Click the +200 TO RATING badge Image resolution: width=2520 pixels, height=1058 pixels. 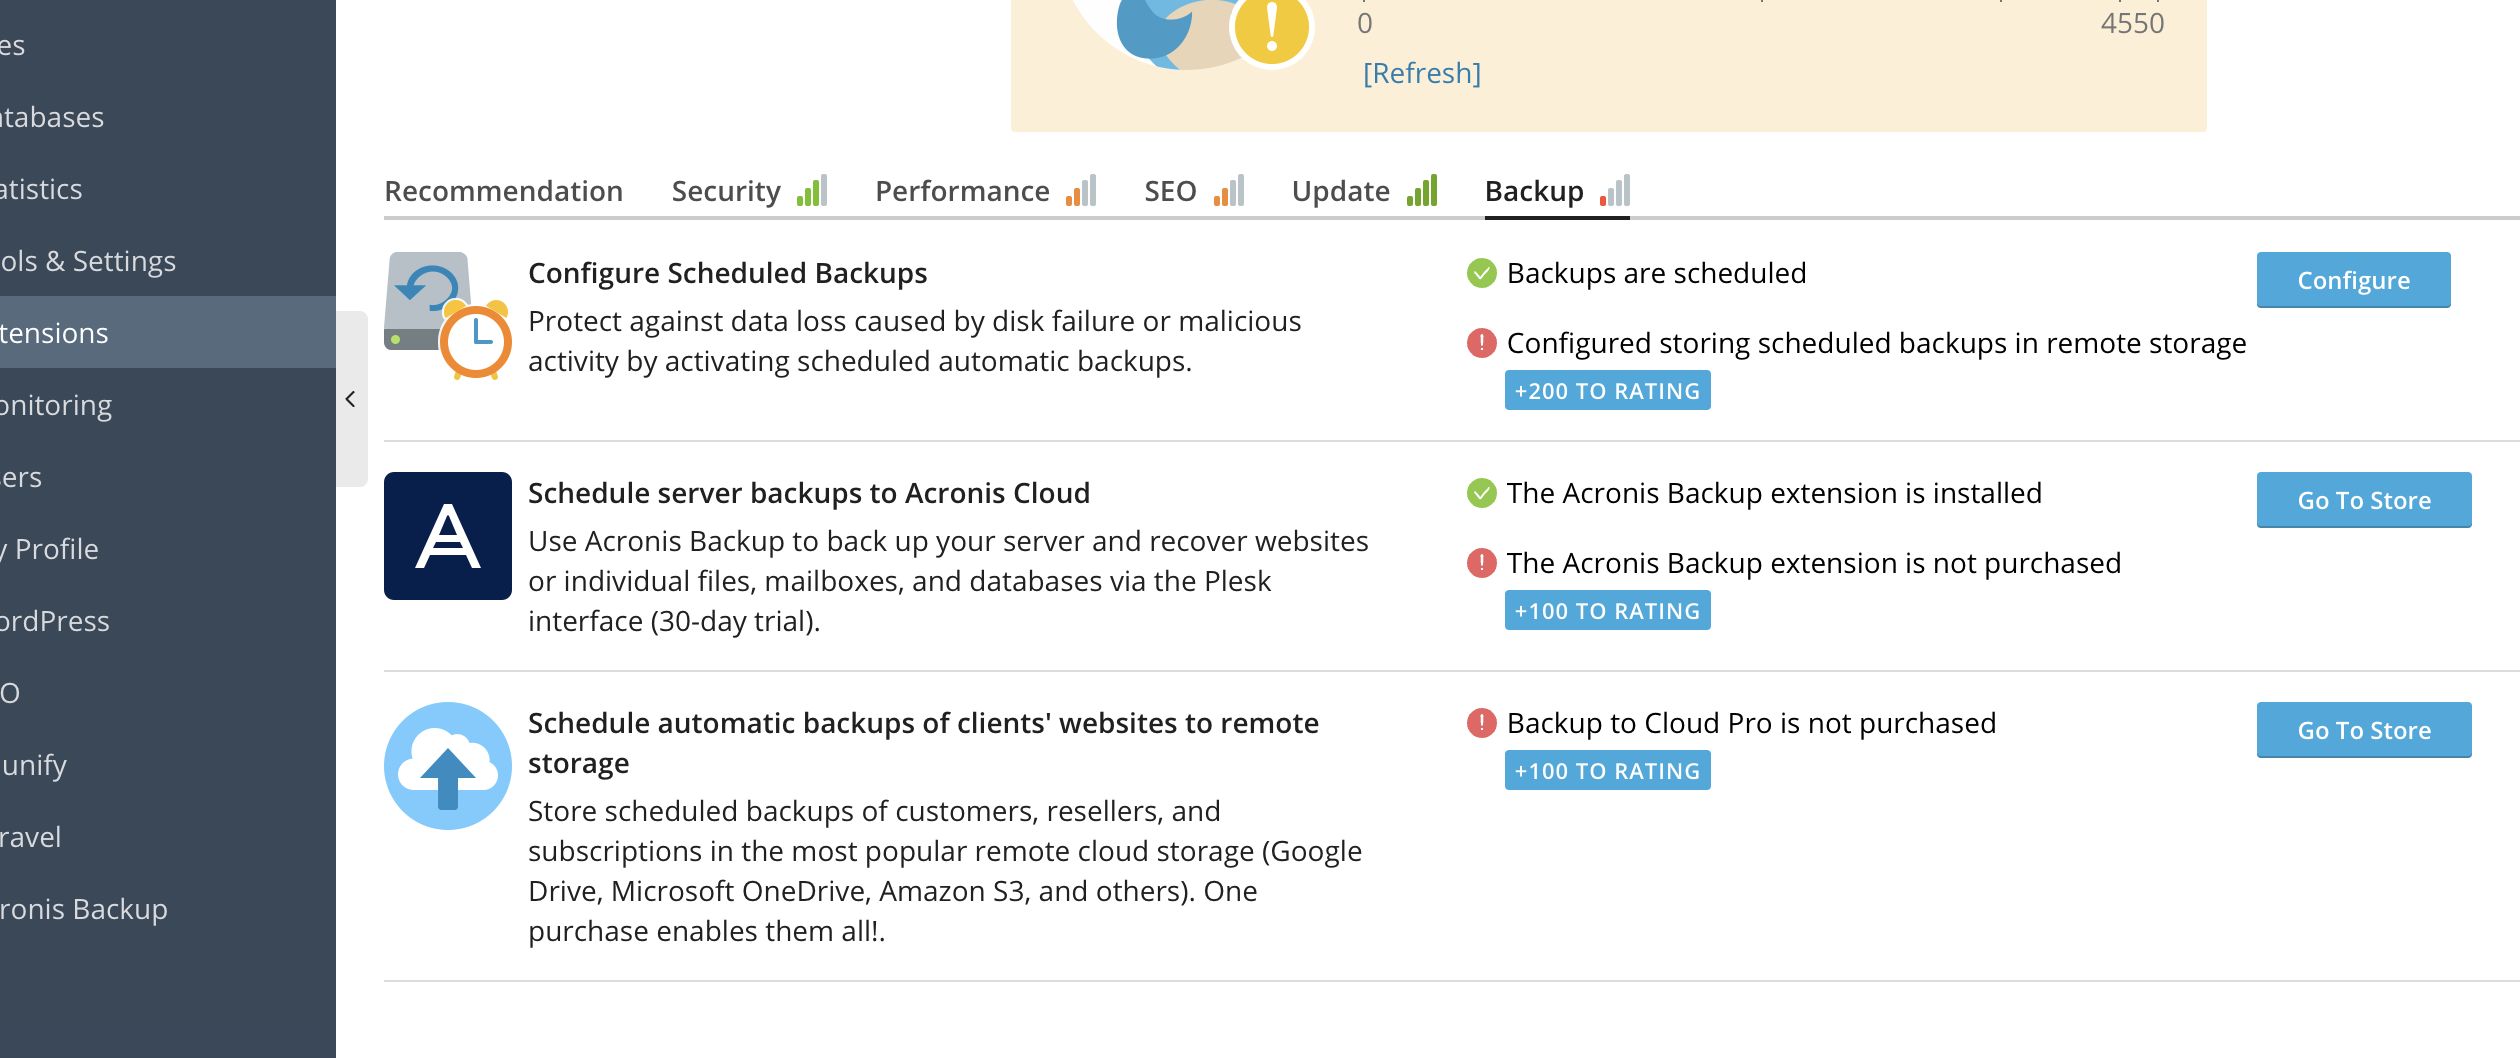point(1608,391)
